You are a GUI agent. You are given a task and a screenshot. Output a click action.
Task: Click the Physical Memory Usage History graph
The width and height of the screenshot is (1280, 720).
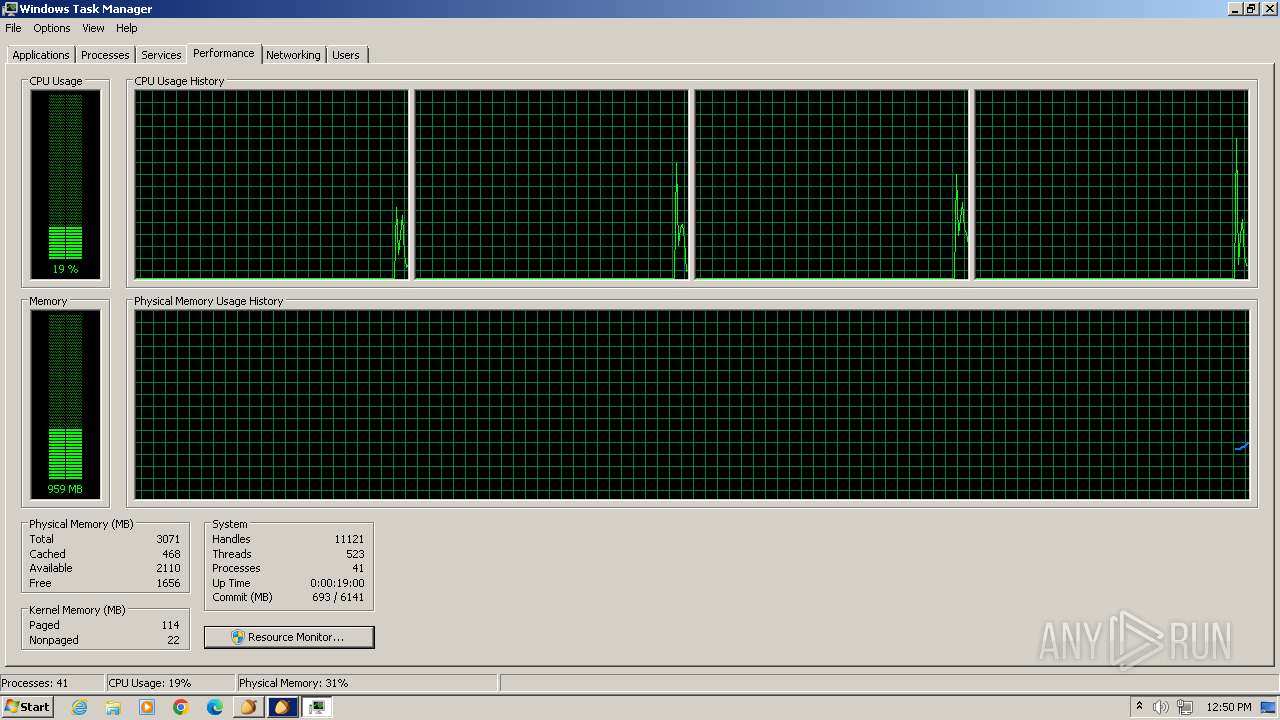pos(692,404)
